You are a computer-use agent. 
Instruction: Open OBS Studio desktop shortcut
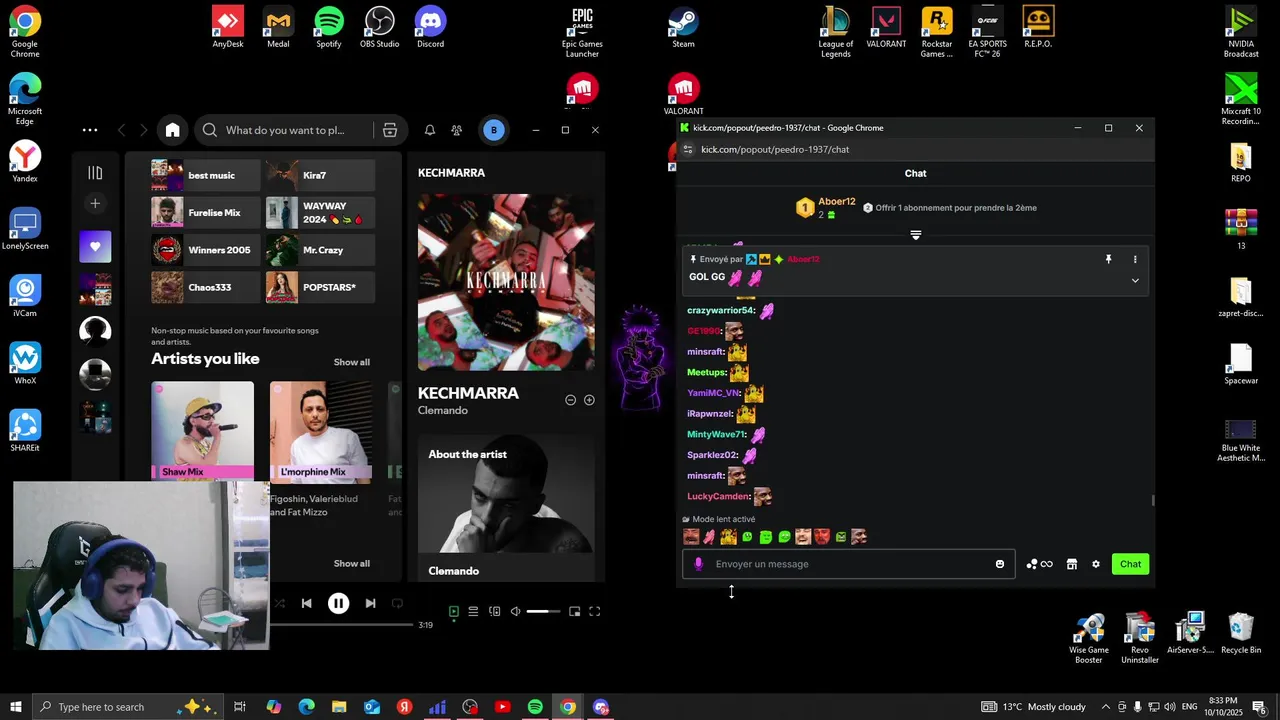[x=379, y=27]
